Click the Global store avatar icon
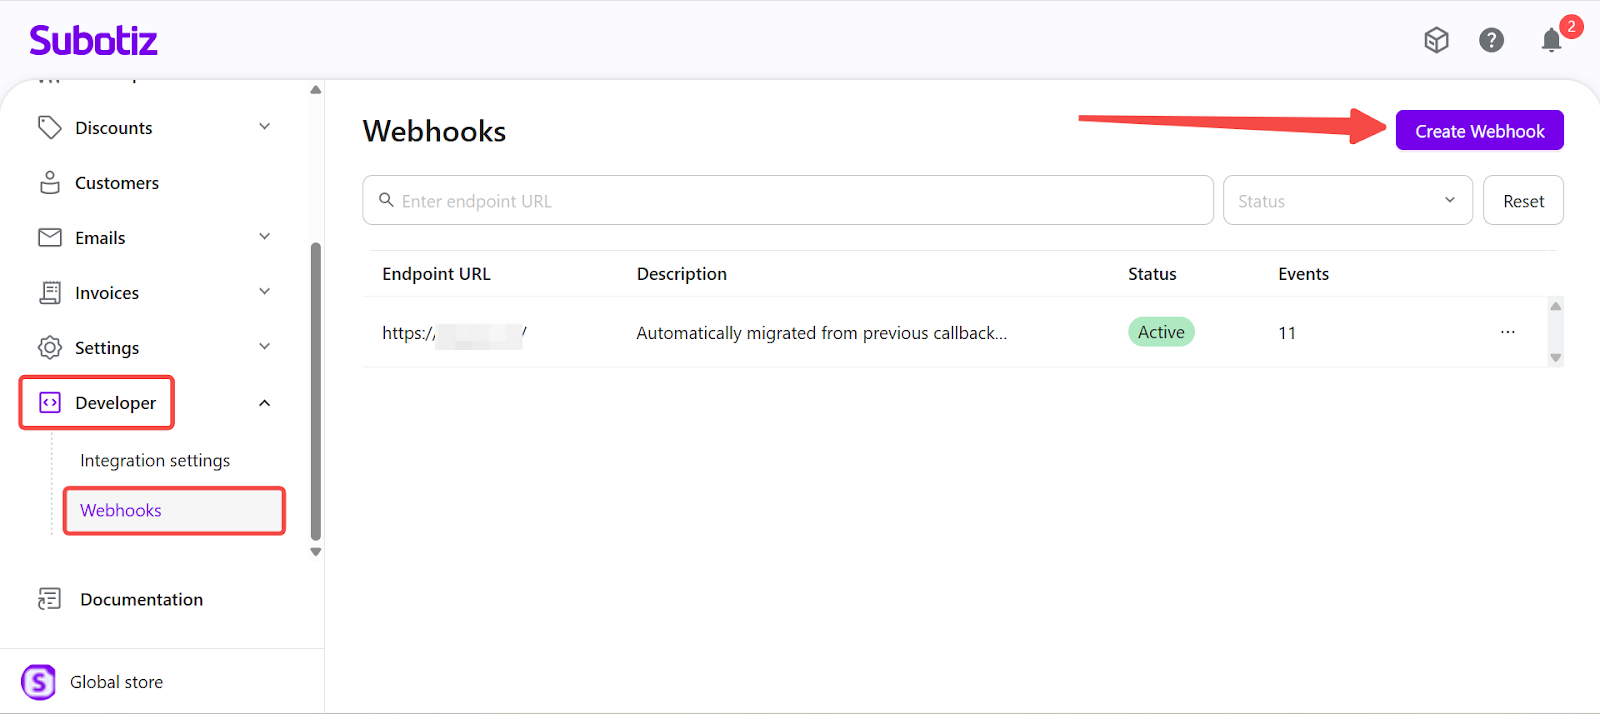Screen dimensions: 1600x714 (39, 682)
